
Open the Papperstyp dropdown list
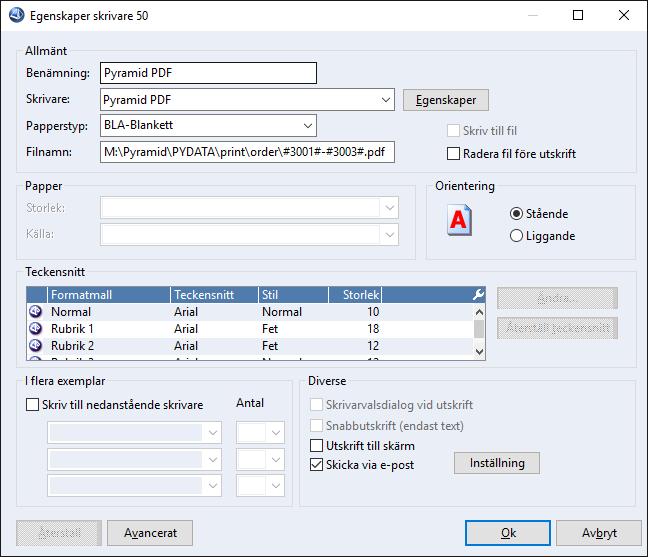[308, 126]
